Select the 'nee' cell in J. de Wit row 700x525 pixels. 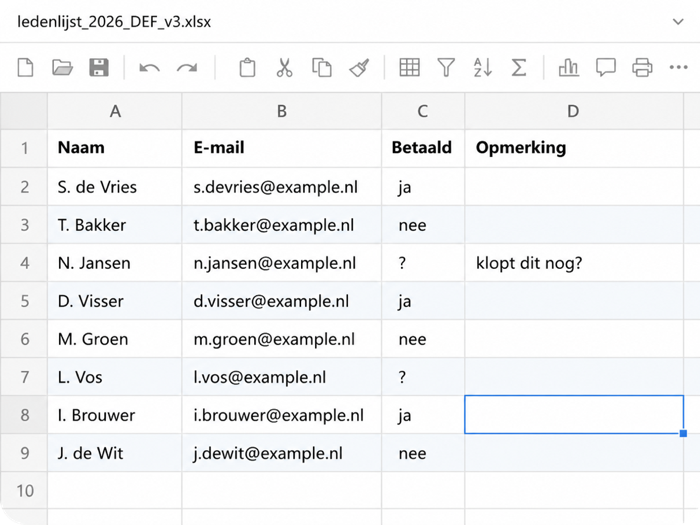point(423,453)
